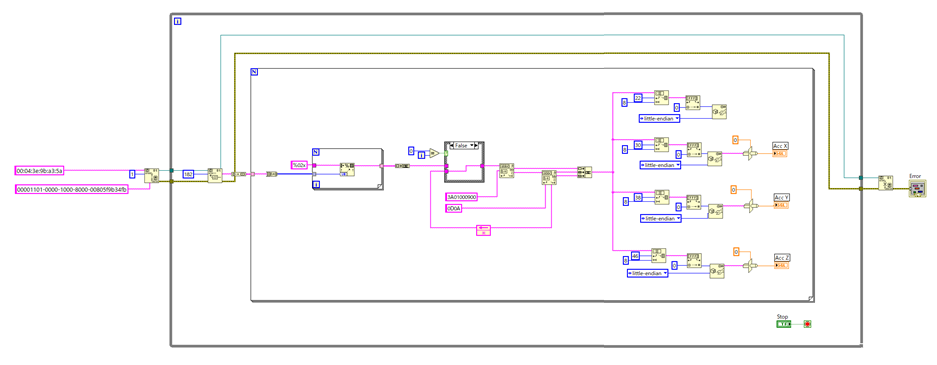Select the Concatenate Strings function

[584, 172]
